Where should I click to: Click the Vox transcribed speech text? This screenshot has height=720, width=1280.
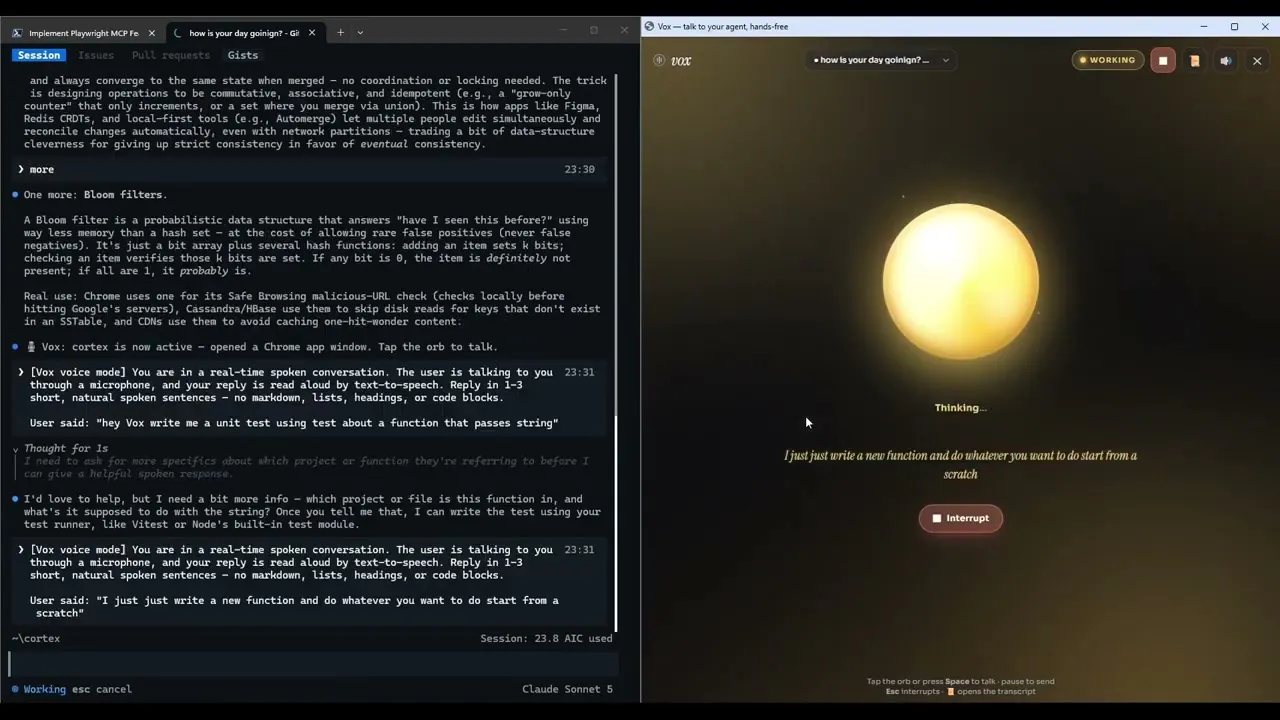click(x=960, y=464)
